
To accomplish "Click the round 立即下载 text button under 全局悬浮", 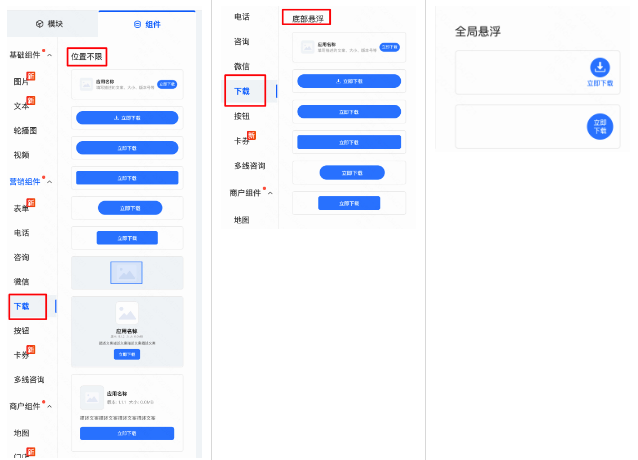I will (600, 126).
